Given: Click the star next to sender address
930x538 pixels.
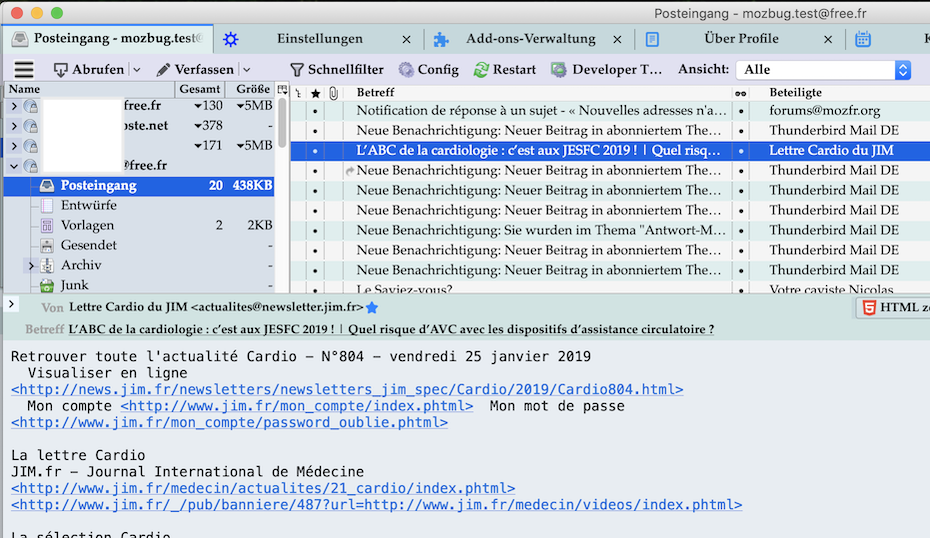Looking at the screenshot, I should (x=372, y=308).
